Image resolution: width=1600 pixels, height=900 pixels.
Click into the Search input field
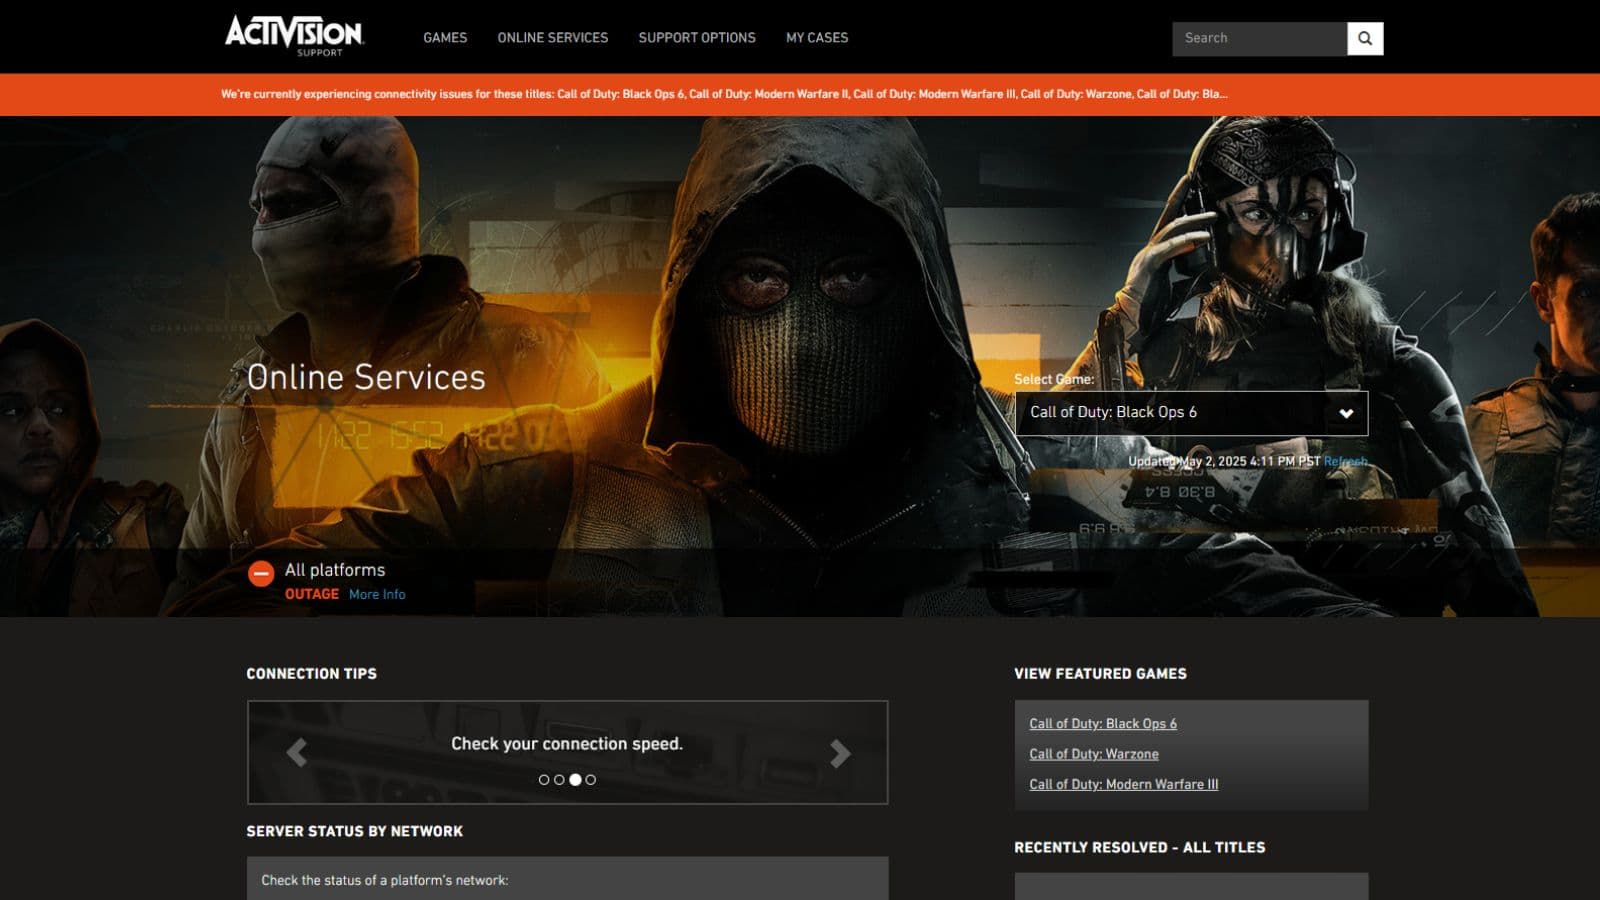pyautogui.click(x=1258, y=39)
